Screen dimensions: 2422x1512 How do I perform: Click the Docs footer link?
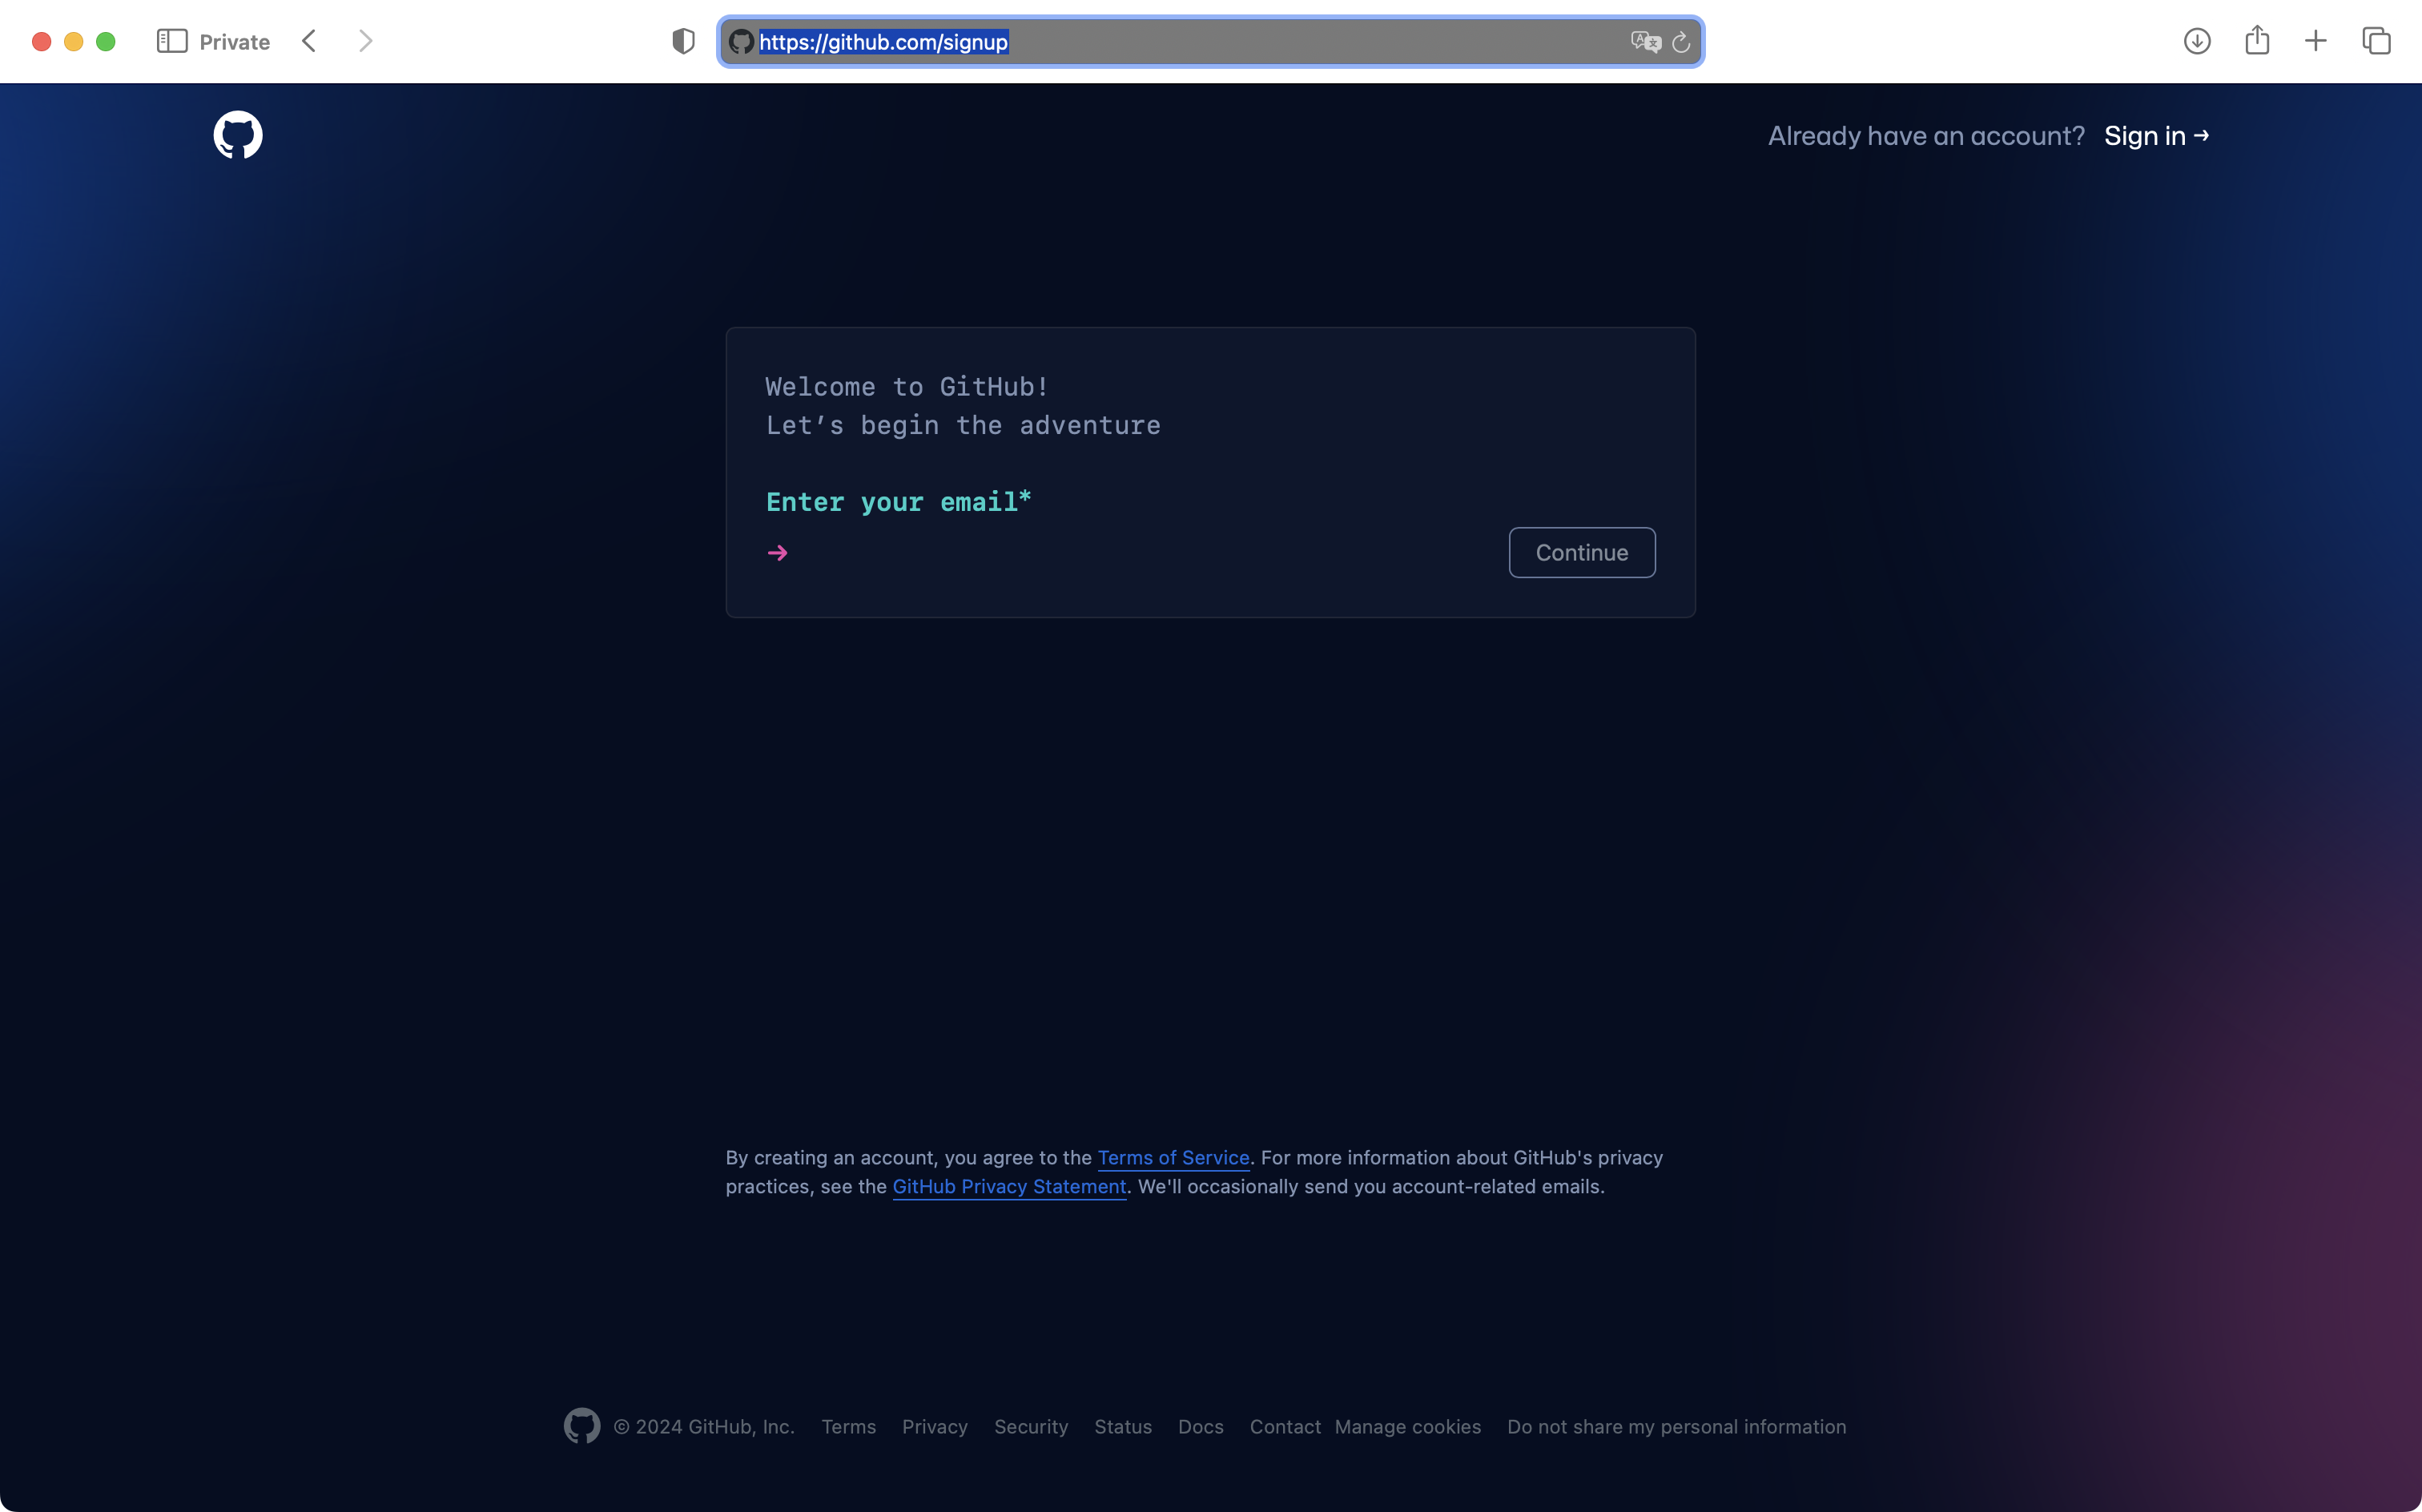tap(1200, 1427)
